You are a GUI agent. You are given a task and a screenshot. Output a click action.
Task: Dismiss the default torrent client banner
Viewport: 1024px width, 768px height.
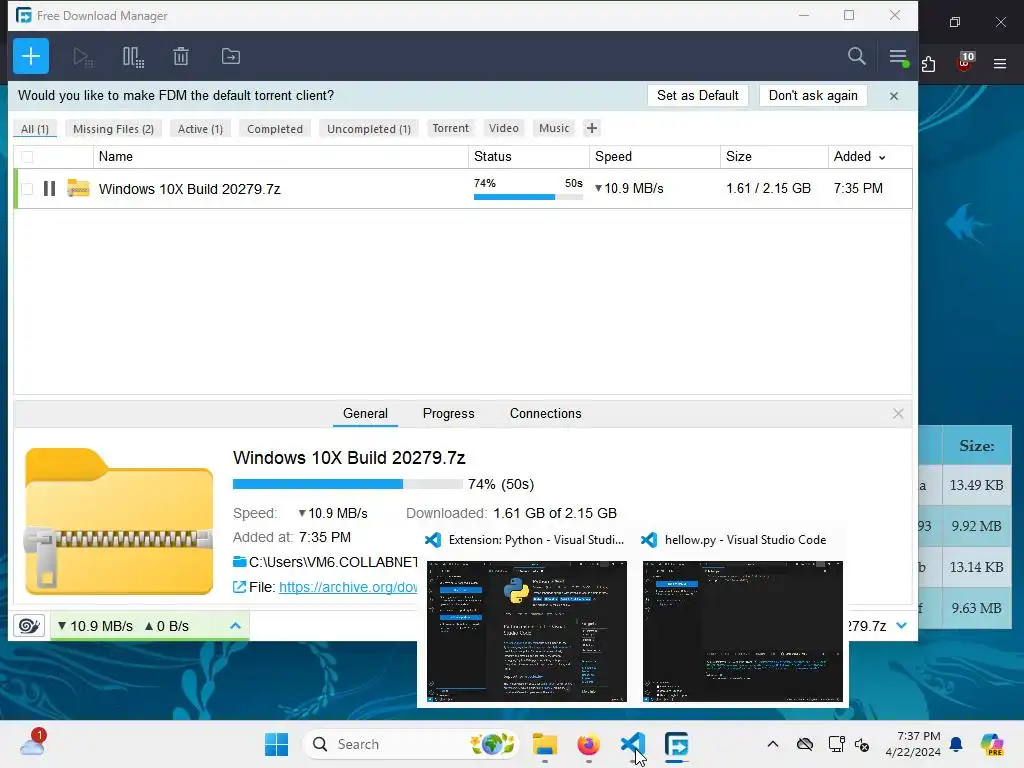894,96
